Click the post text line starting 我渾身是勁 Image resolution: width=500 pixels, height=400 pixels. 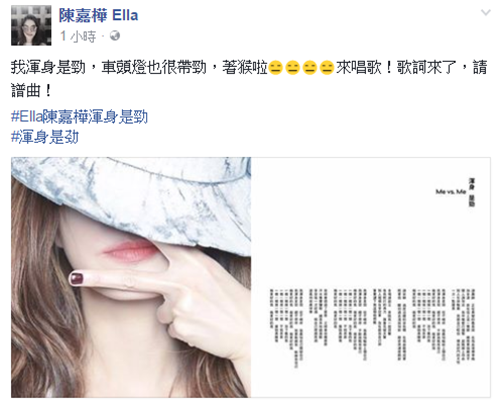pos(249,68)
